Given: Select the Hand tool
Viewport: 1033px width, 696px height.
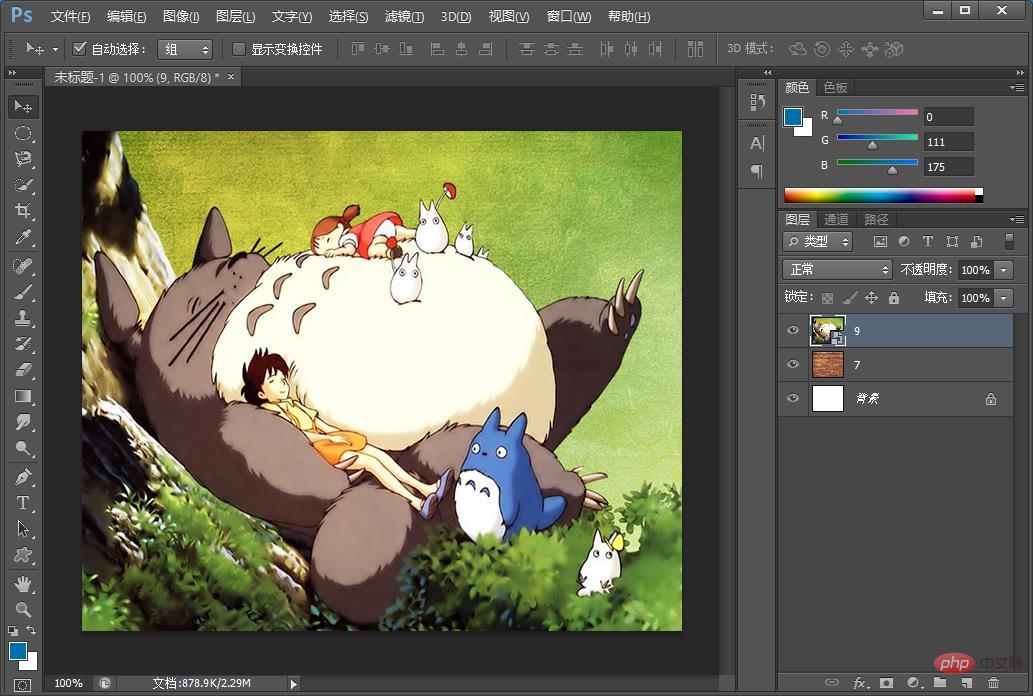Looking at the screenshot, I should 23,583.
